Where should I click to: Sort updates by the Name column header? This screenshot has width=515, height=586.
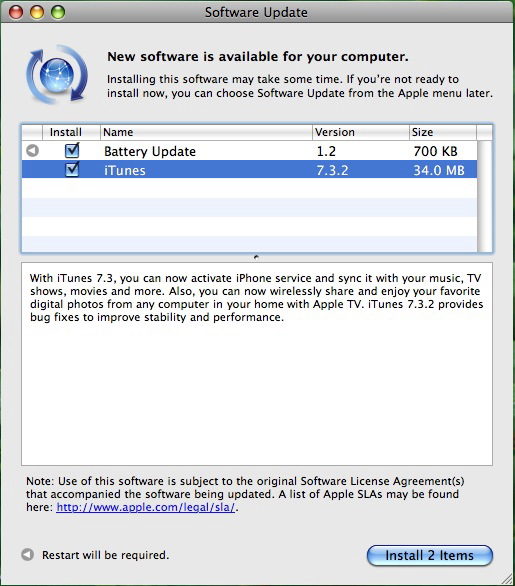(x=206, y=132)
